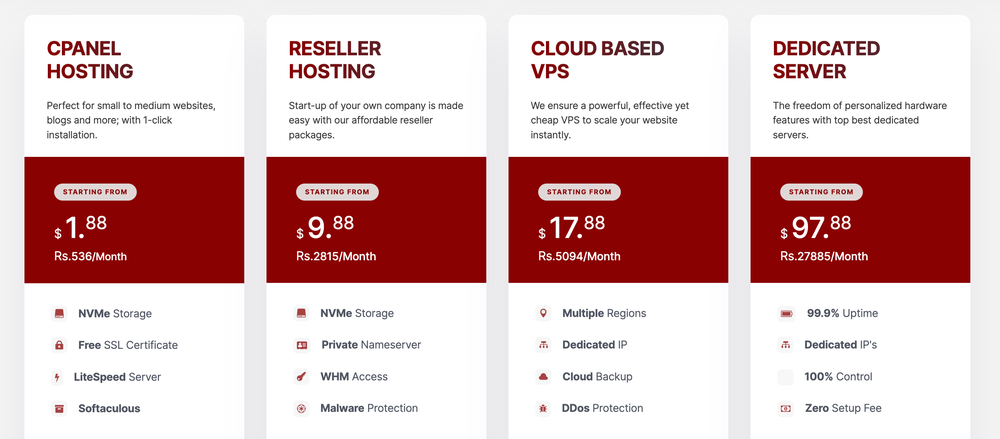Click the Private Nameserver ID card icon
Image resolution: width=1000 pixels, height=439 pixels.
[x=301, y=345]
